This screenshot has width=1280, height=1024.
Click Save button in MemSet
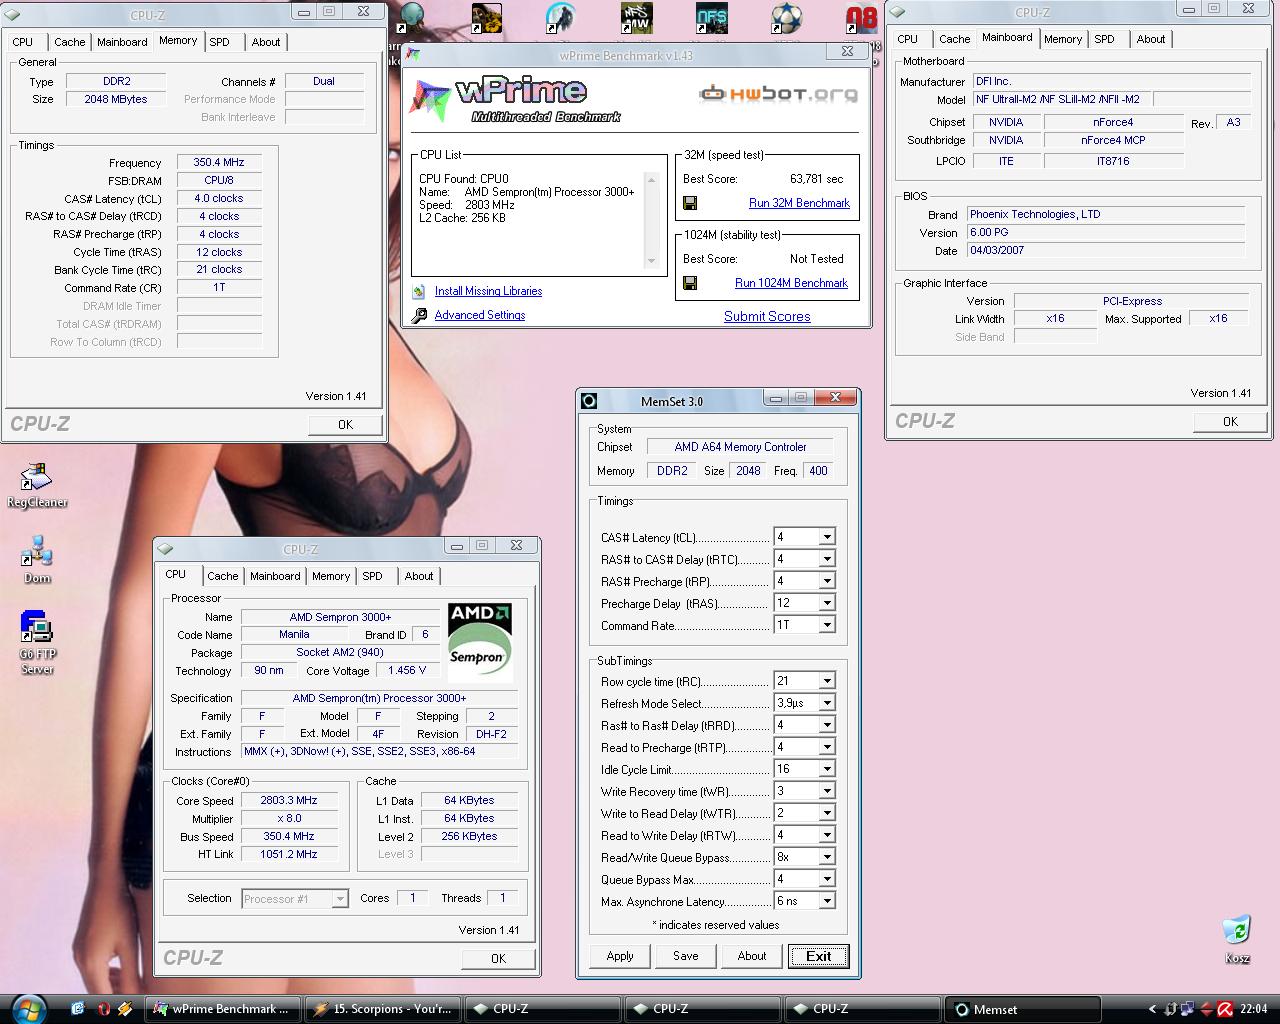pos(686,956)
